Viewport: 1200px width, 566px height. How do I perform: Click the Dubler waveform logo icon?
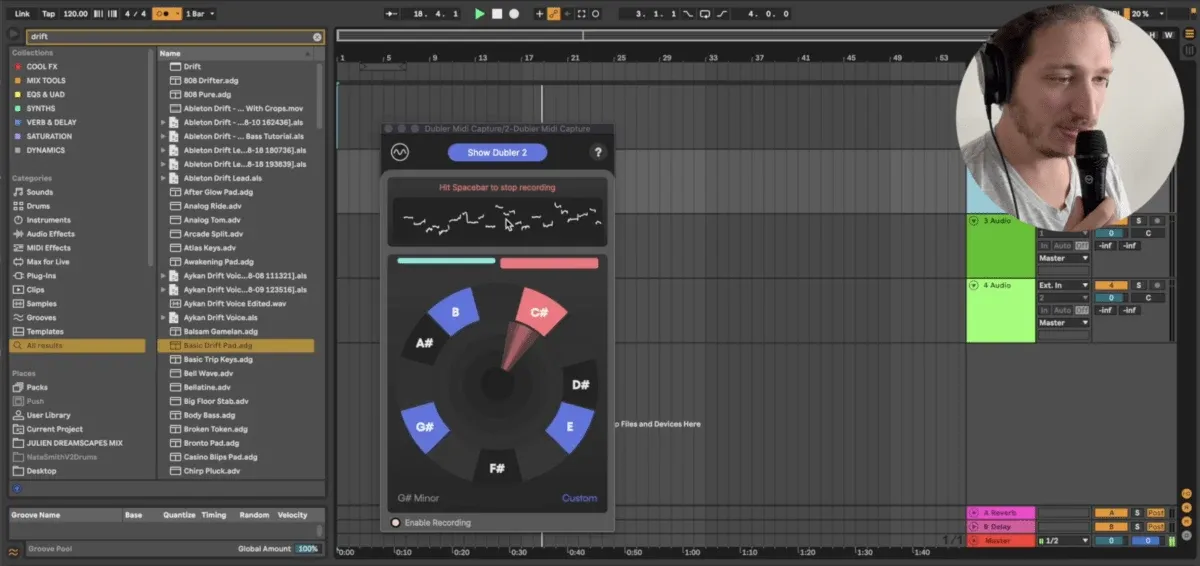[399, 152]
